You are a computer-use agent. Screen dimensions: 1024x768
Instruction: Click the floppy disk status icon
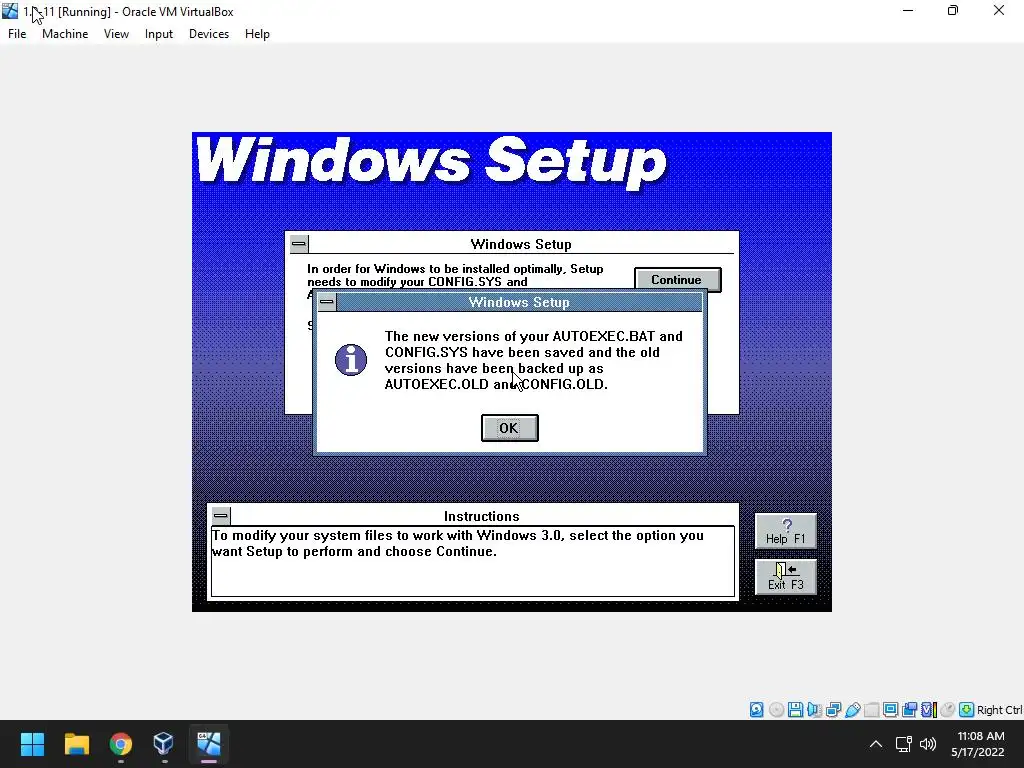[x=795, y=710]
